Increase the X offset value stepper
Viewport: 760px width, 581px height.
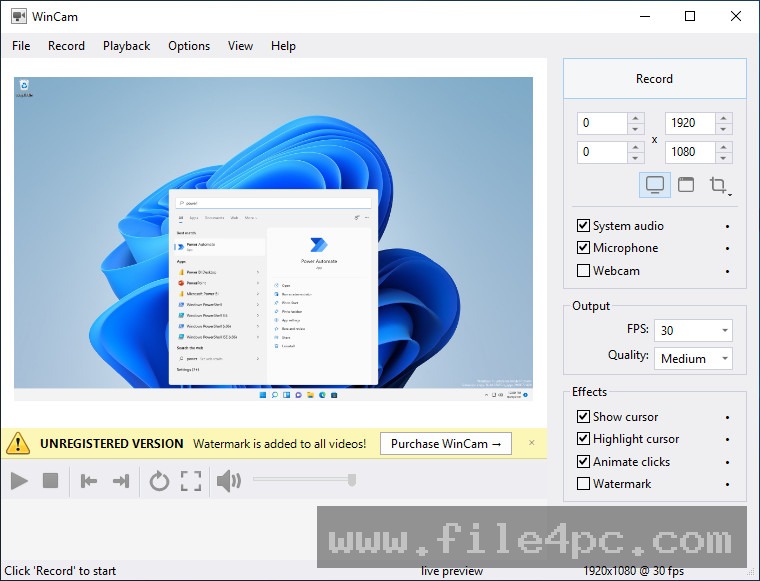(635, 118)
